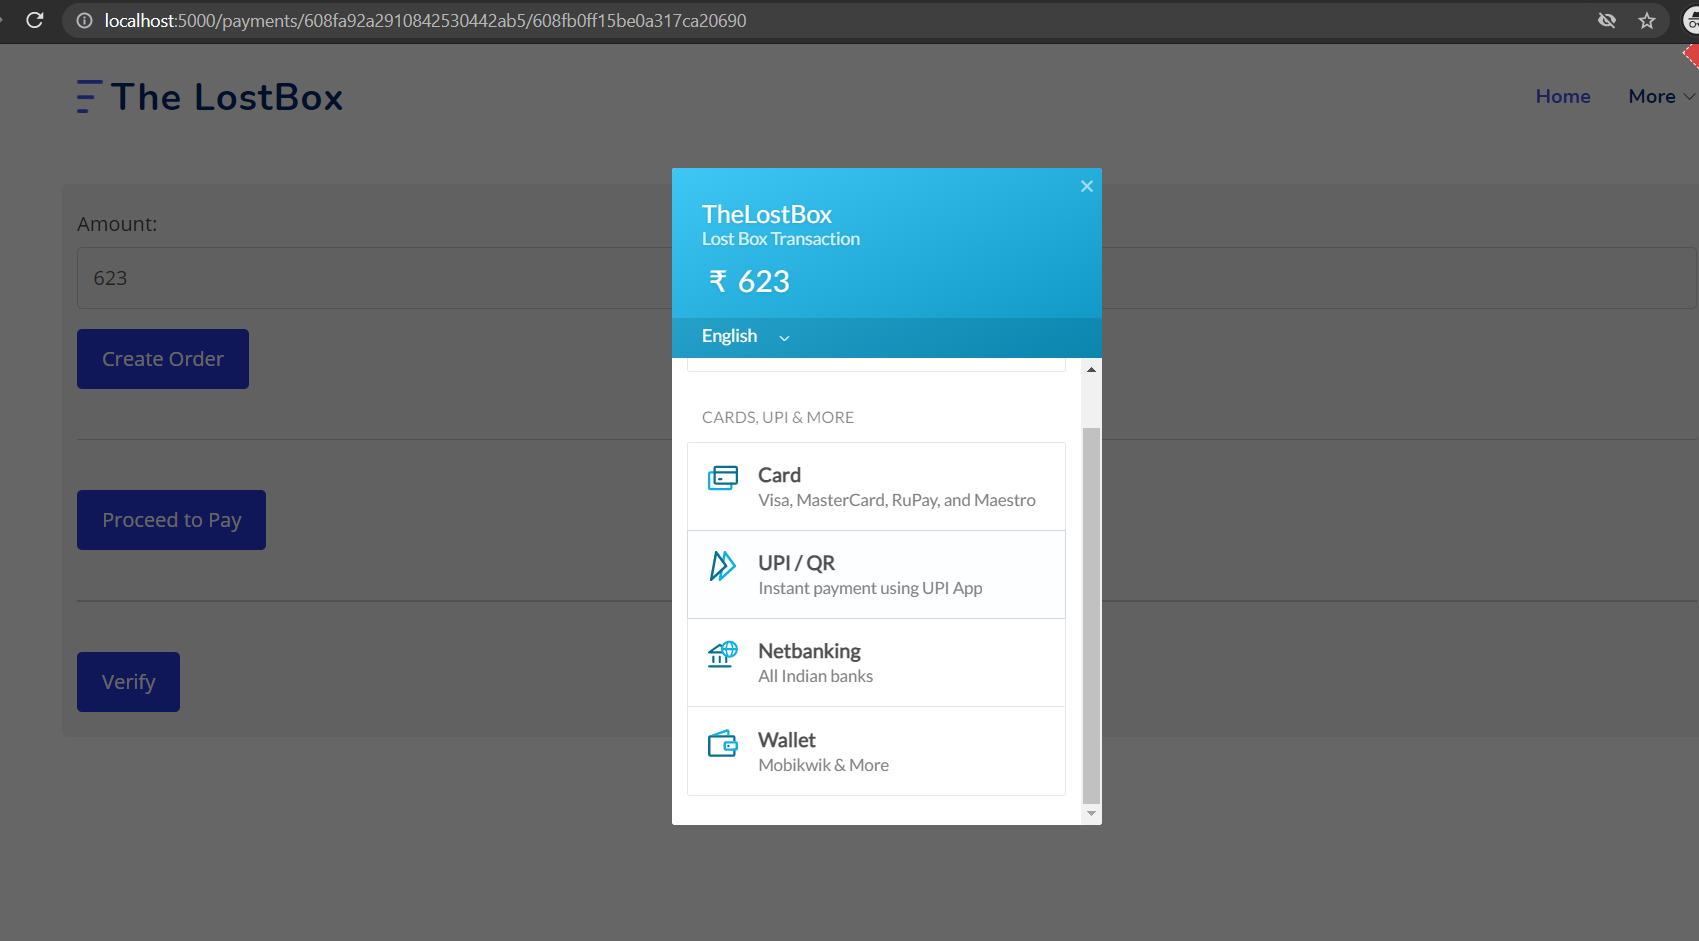Click The LostBox site title
The width and height of the screenshot is (1699, 941).
227,97
